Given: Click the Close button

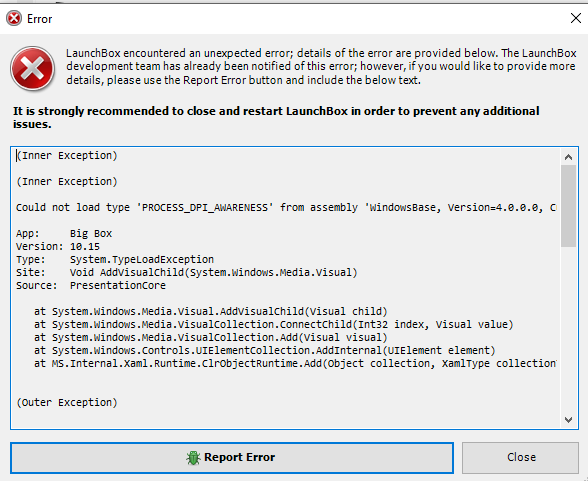Looking at the screenshot, I should (x=520, y=457).
